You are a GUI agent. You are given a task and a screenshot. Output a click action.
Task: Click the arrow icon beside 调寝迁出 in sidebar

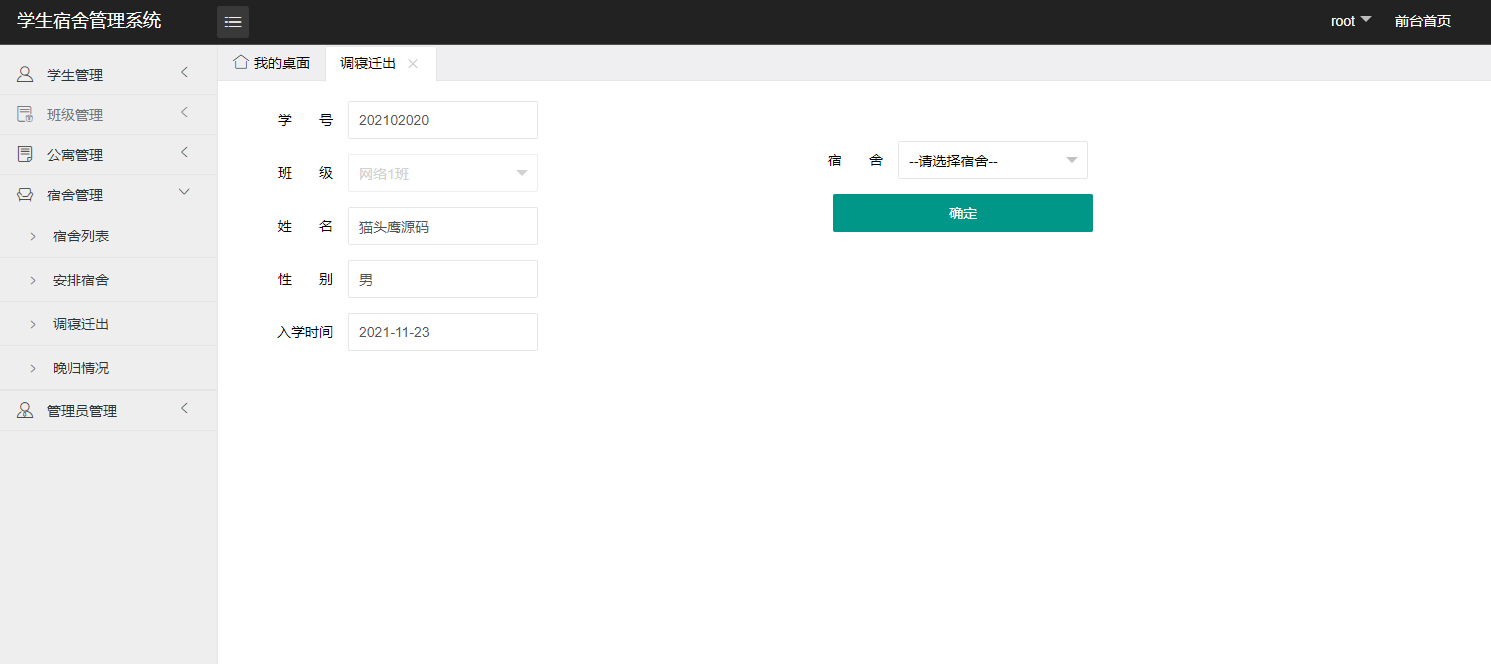point(33,324)
